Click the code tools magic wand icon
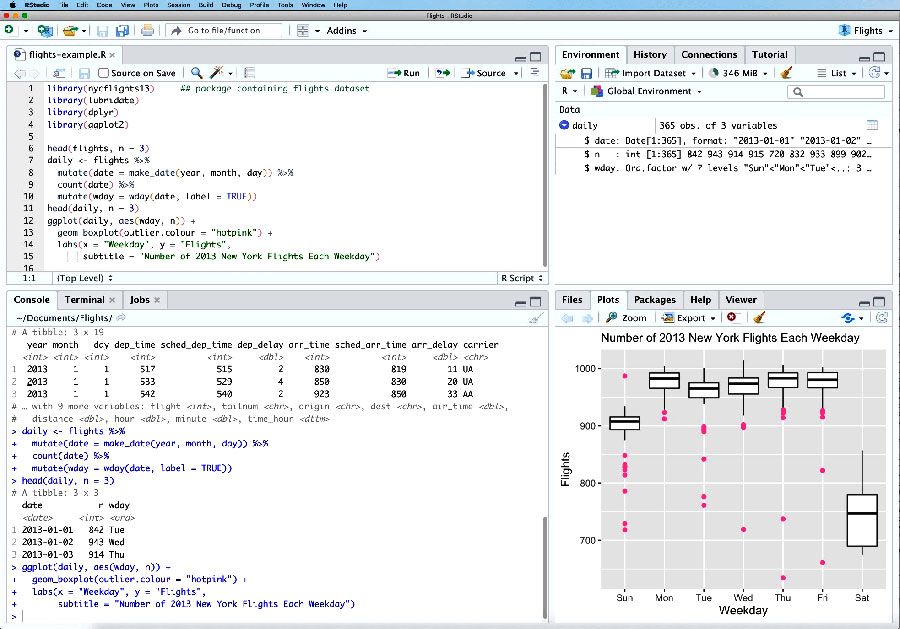 216,73
